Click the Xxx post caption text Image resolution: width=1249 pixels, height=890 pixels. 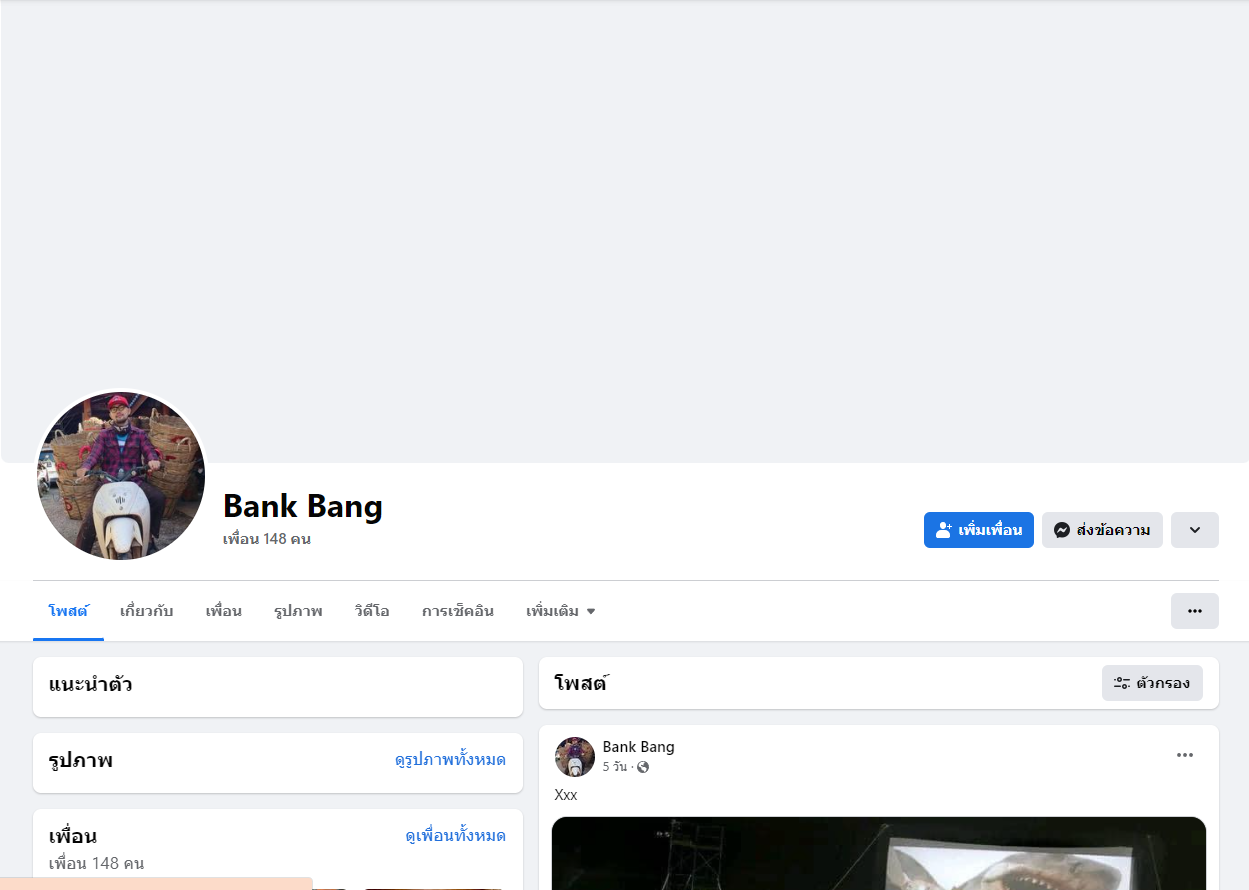[x=566, y=795]
